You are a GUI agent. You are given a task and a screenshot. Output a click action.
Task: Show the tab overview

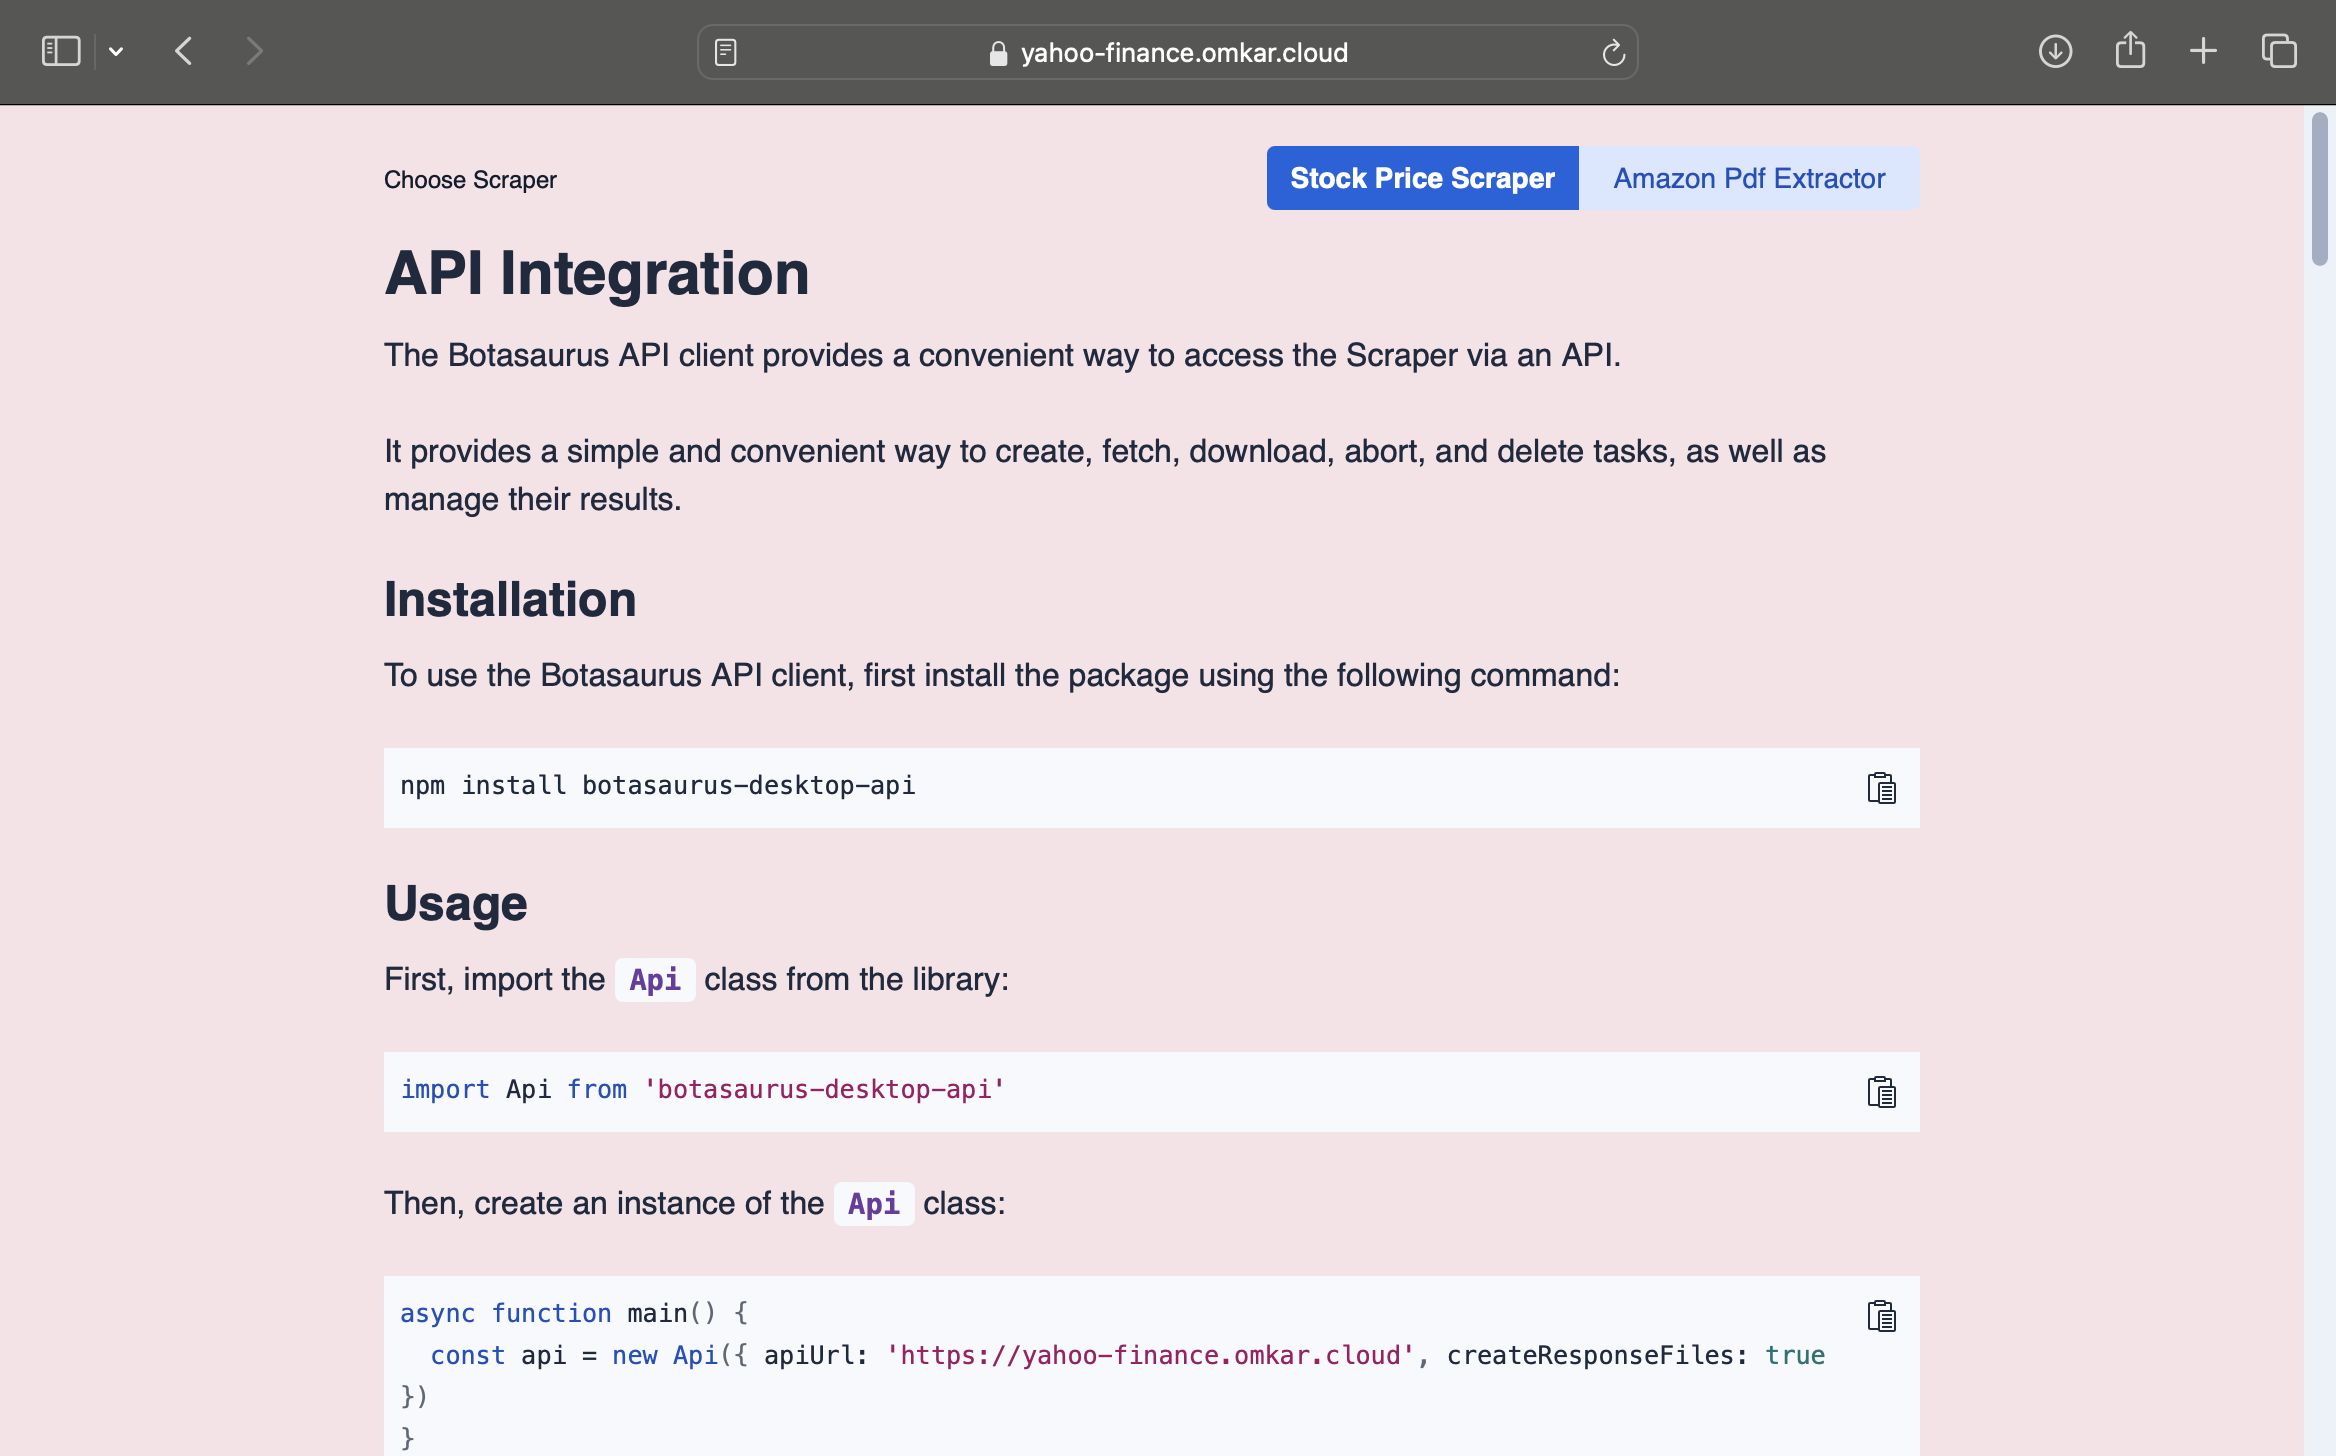2279,51
